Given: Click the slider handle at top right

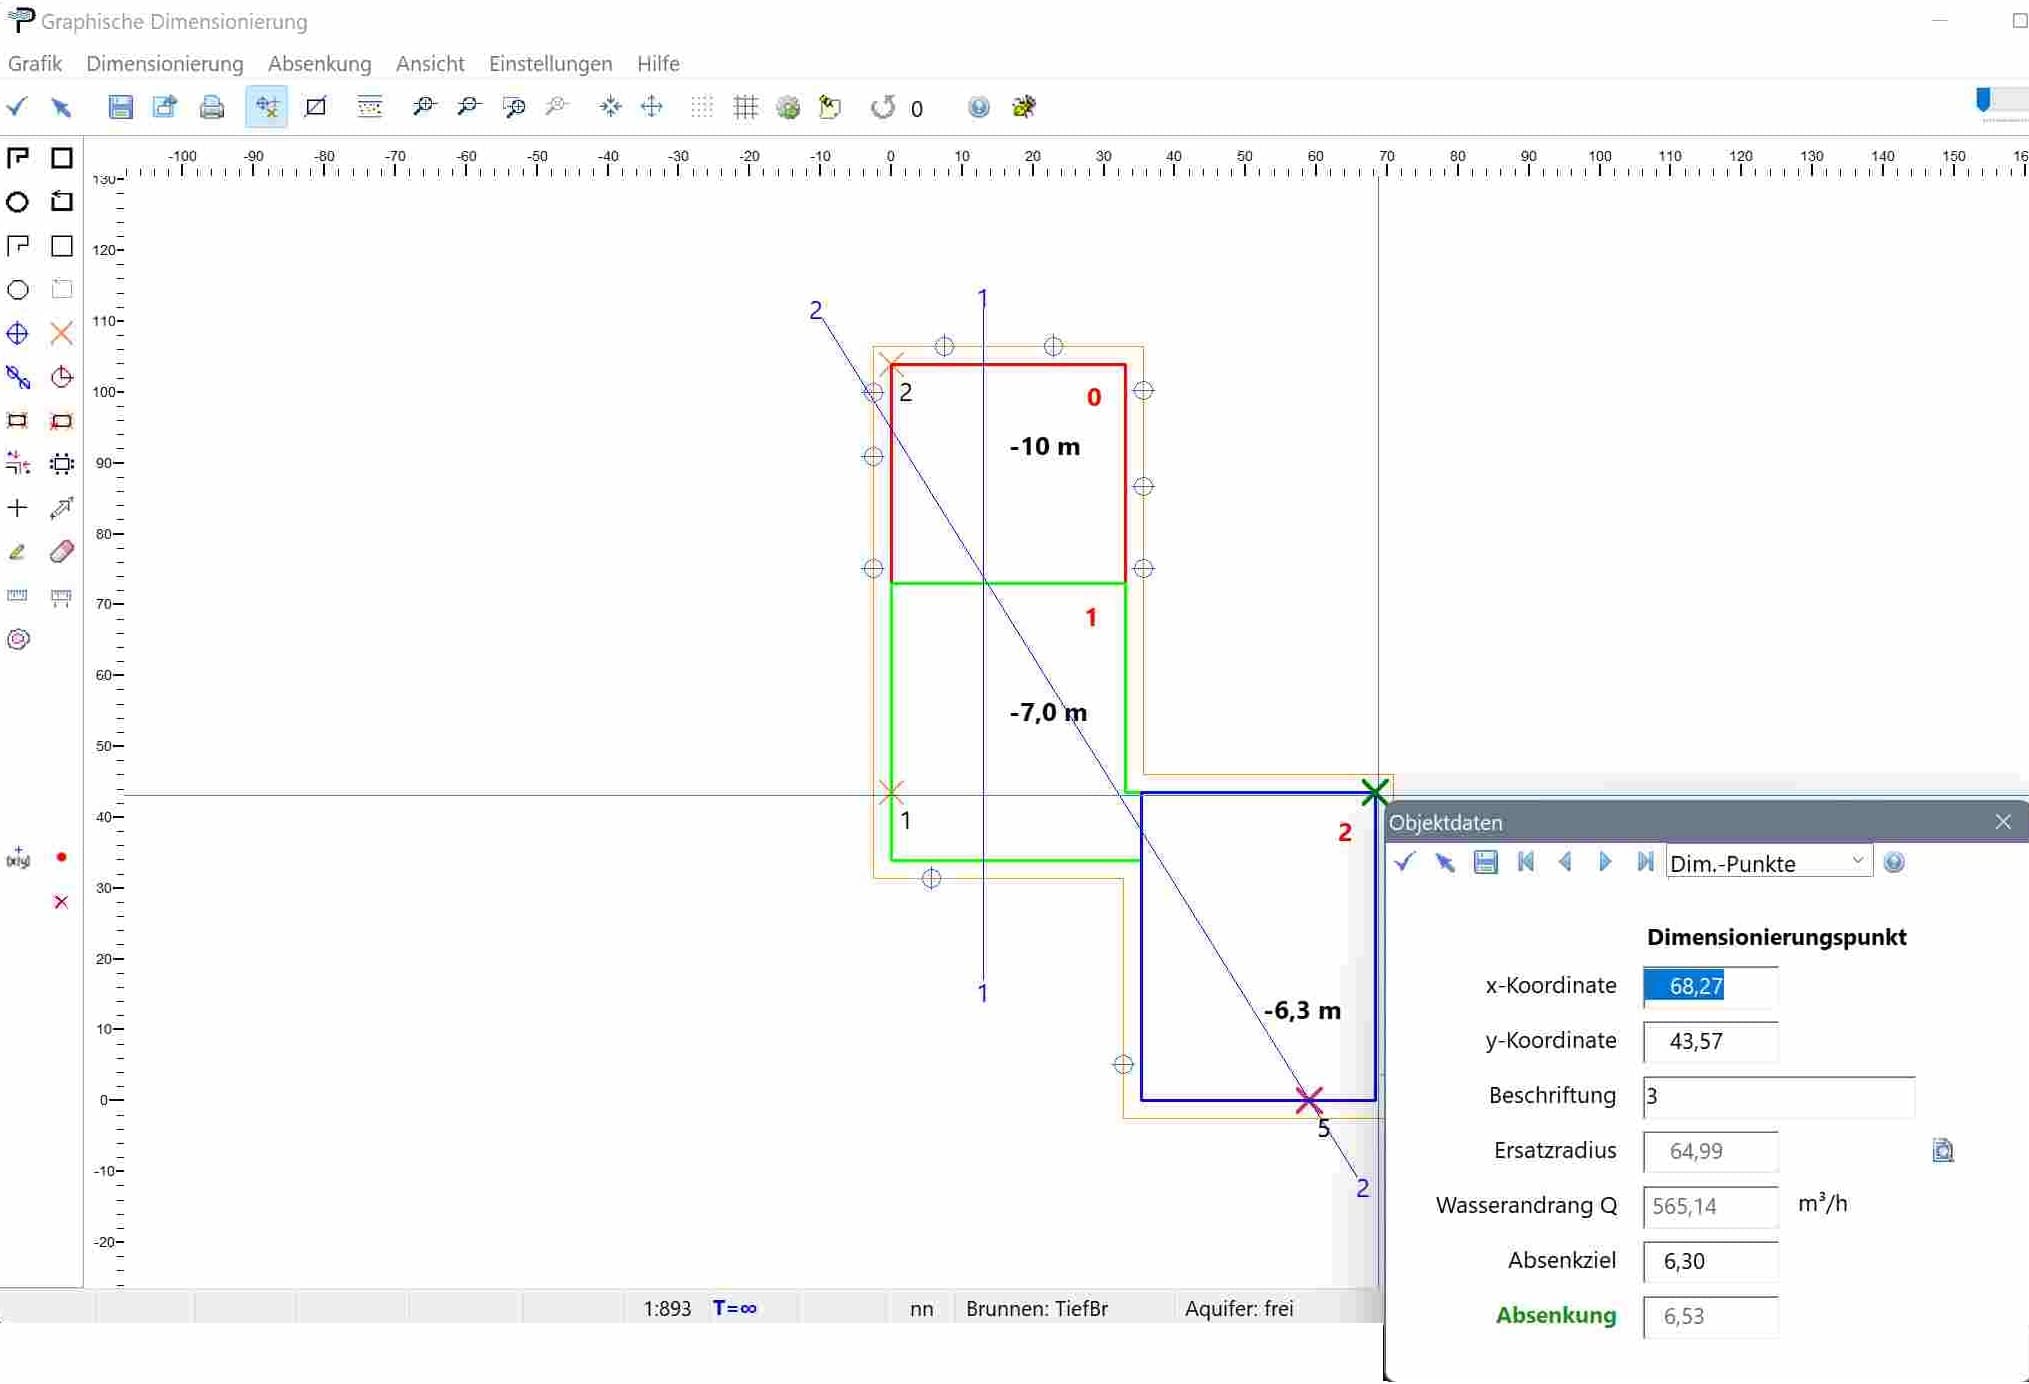Looking at the screenshot, I should point(1983,99).
